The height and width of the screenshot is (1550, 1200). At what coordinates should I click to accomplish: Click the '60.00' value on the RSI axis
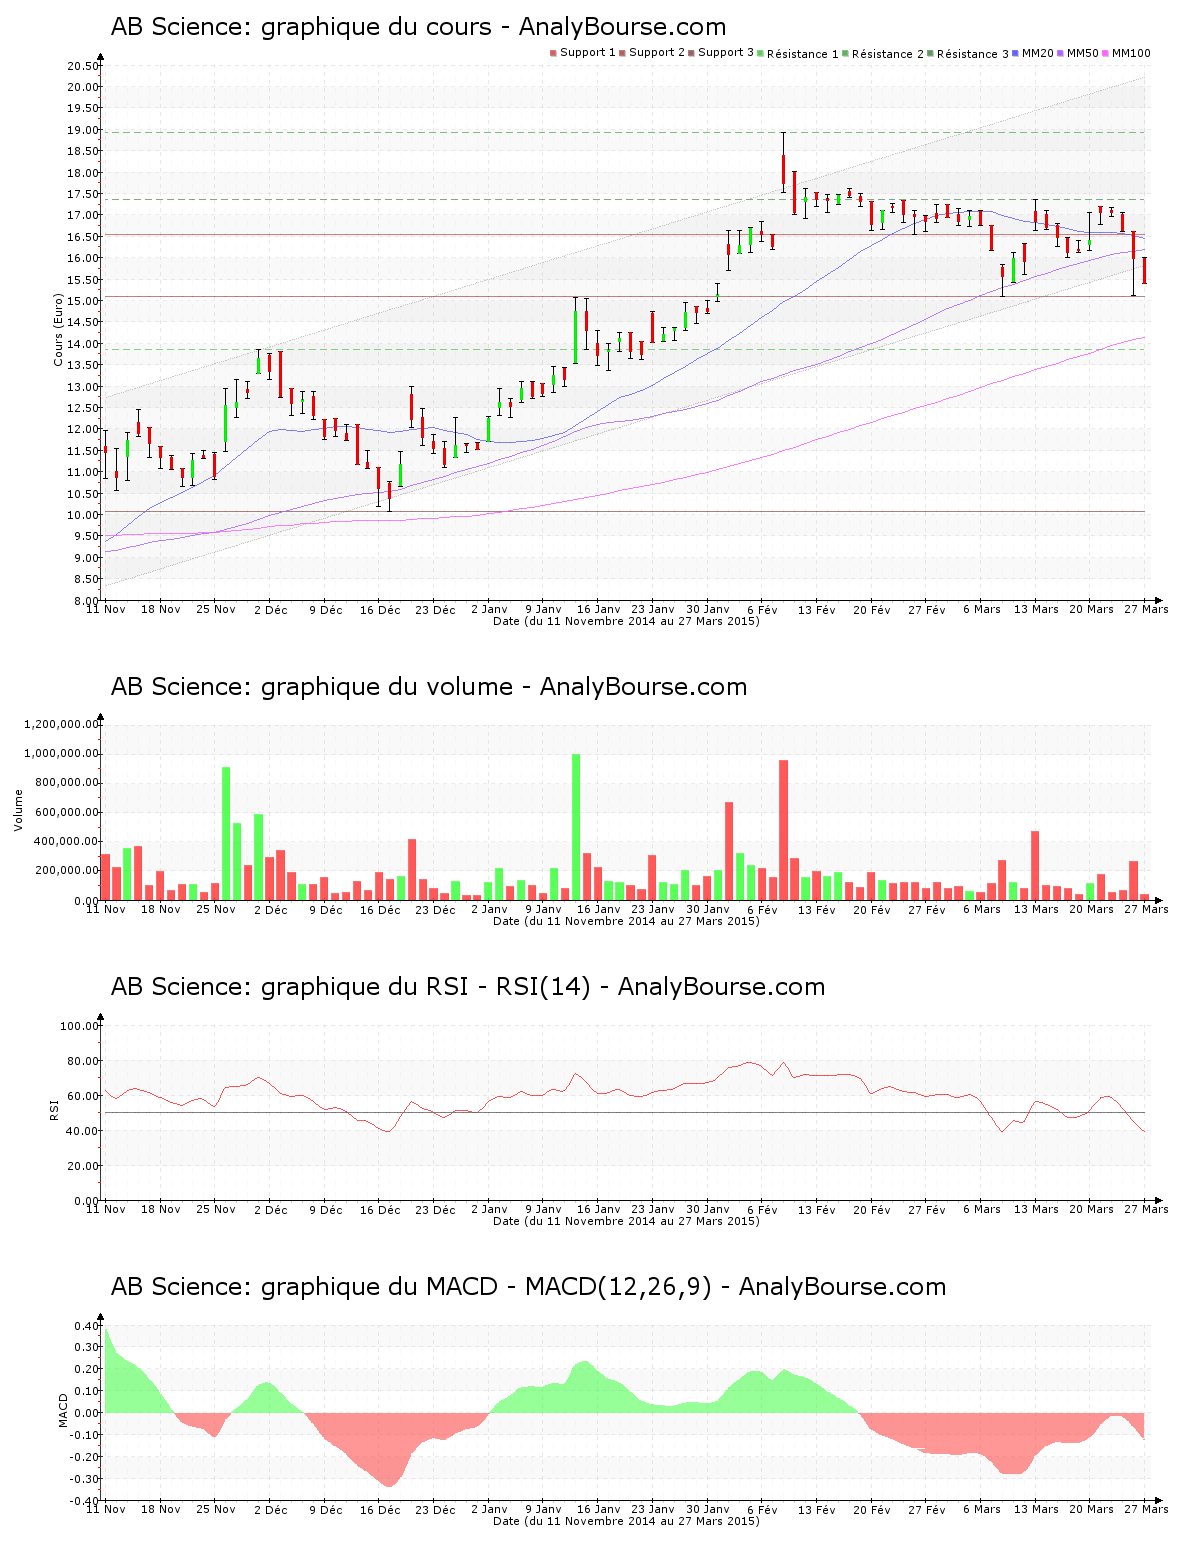(83, 1096)
